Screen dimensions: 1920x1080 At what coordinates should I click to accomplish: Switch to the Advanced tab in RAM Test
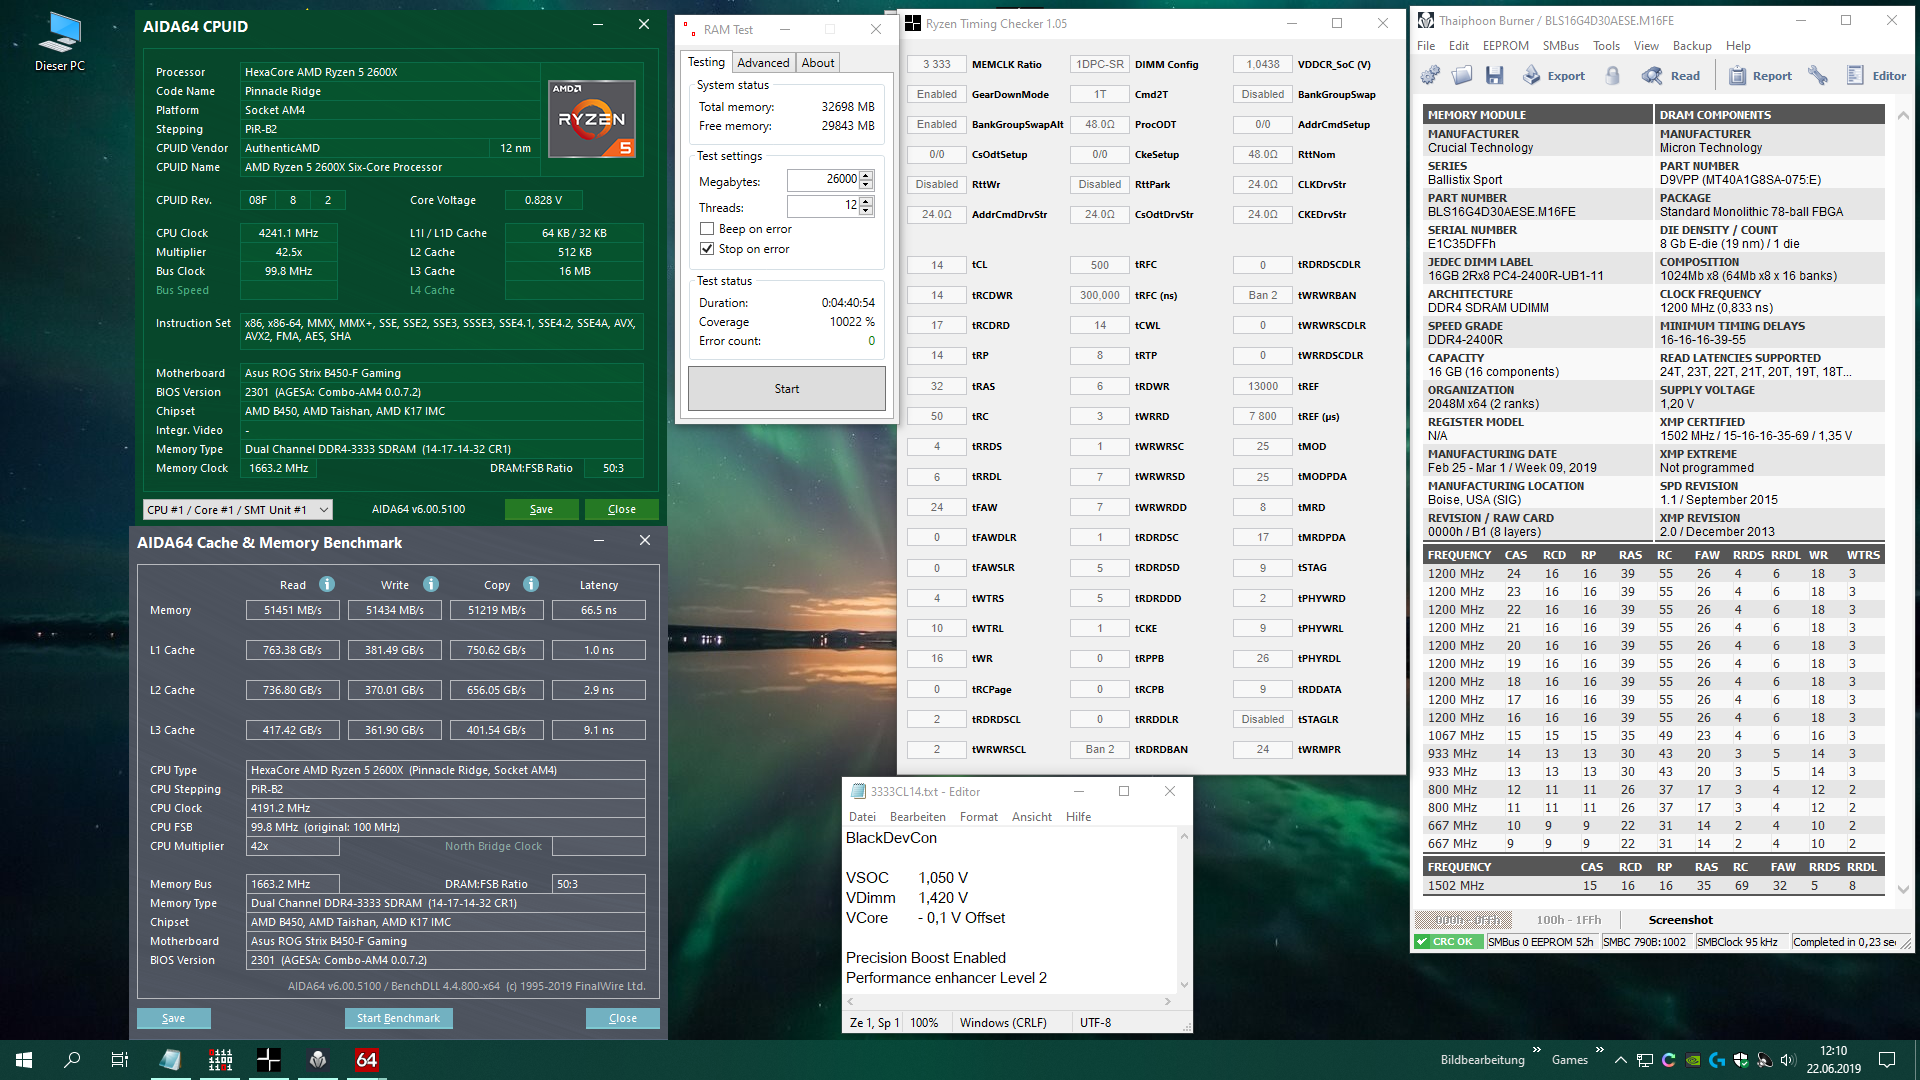pyautogui.click(x=763, y=62)
